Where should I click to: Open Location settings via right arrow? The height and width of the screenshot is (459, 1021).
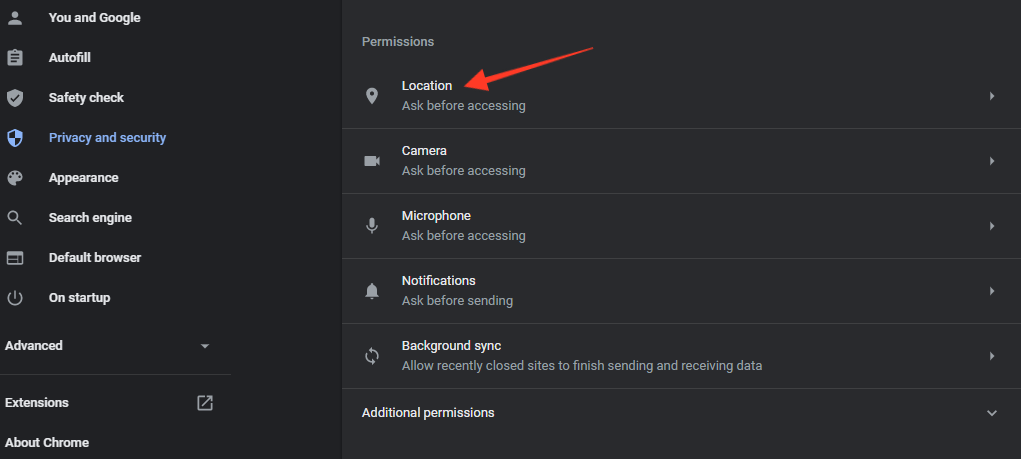[x=992, y=96]
